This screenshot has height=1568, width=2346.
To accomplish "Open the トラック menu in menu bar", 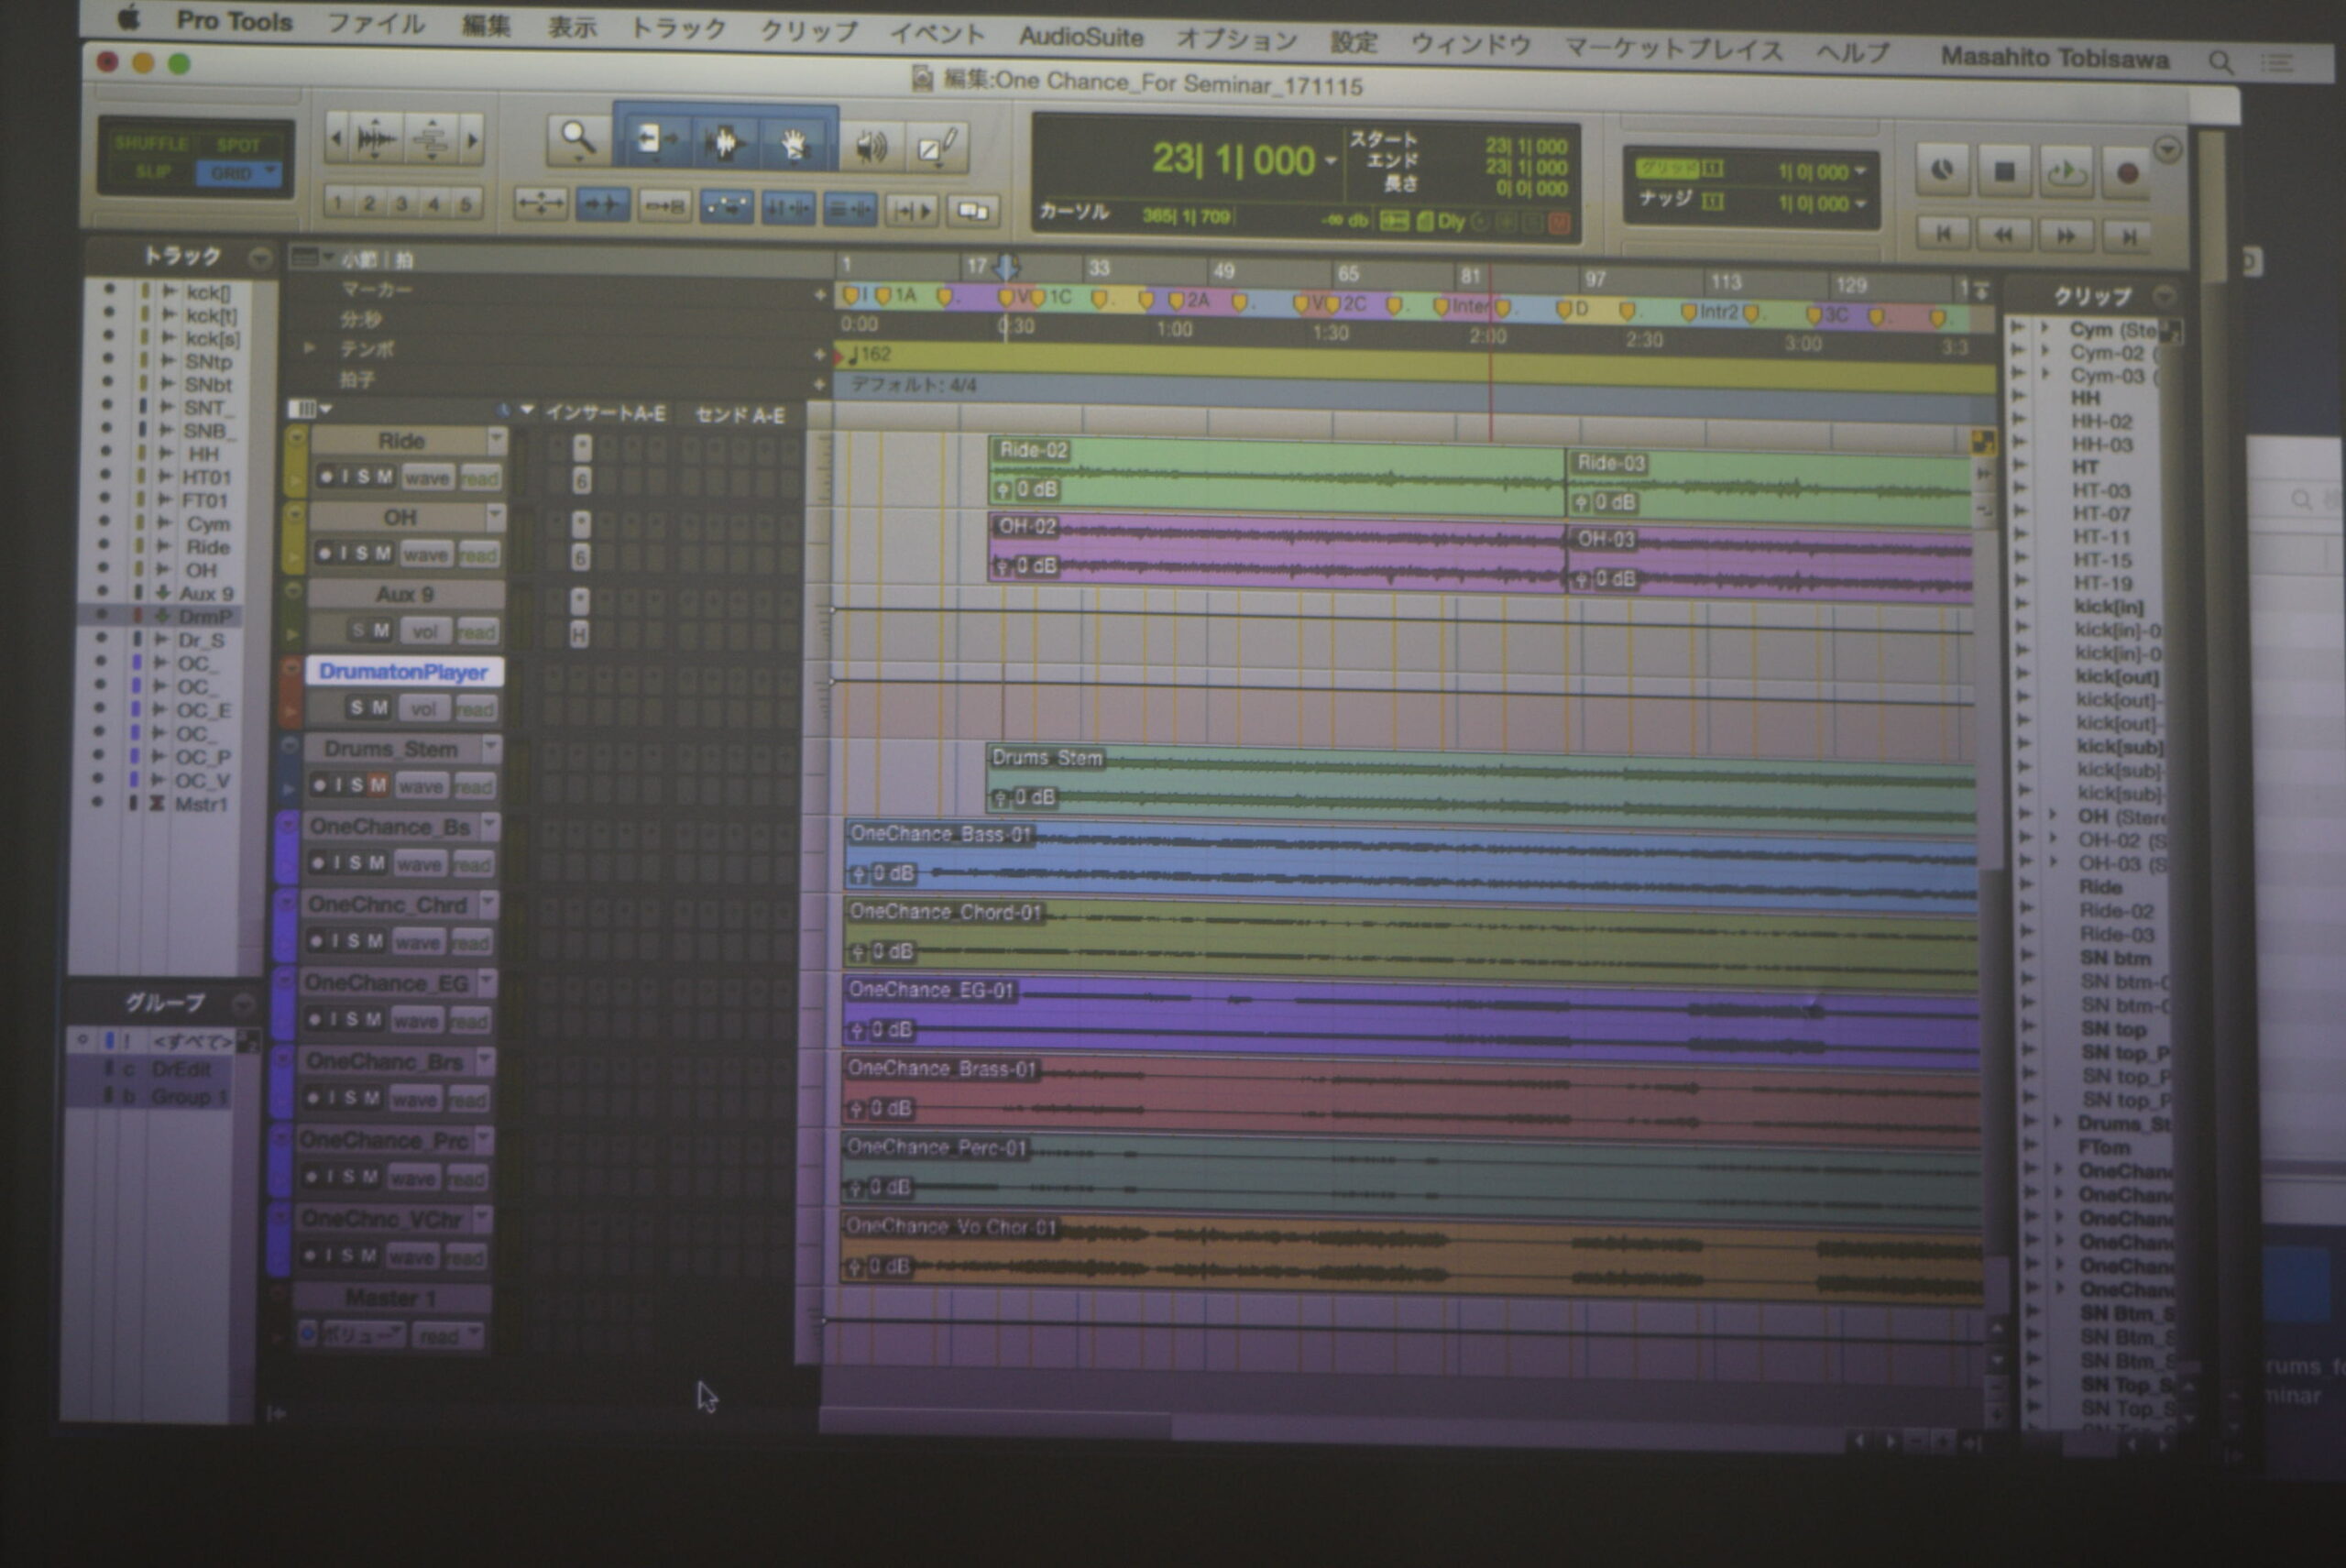I will (677, 29).
